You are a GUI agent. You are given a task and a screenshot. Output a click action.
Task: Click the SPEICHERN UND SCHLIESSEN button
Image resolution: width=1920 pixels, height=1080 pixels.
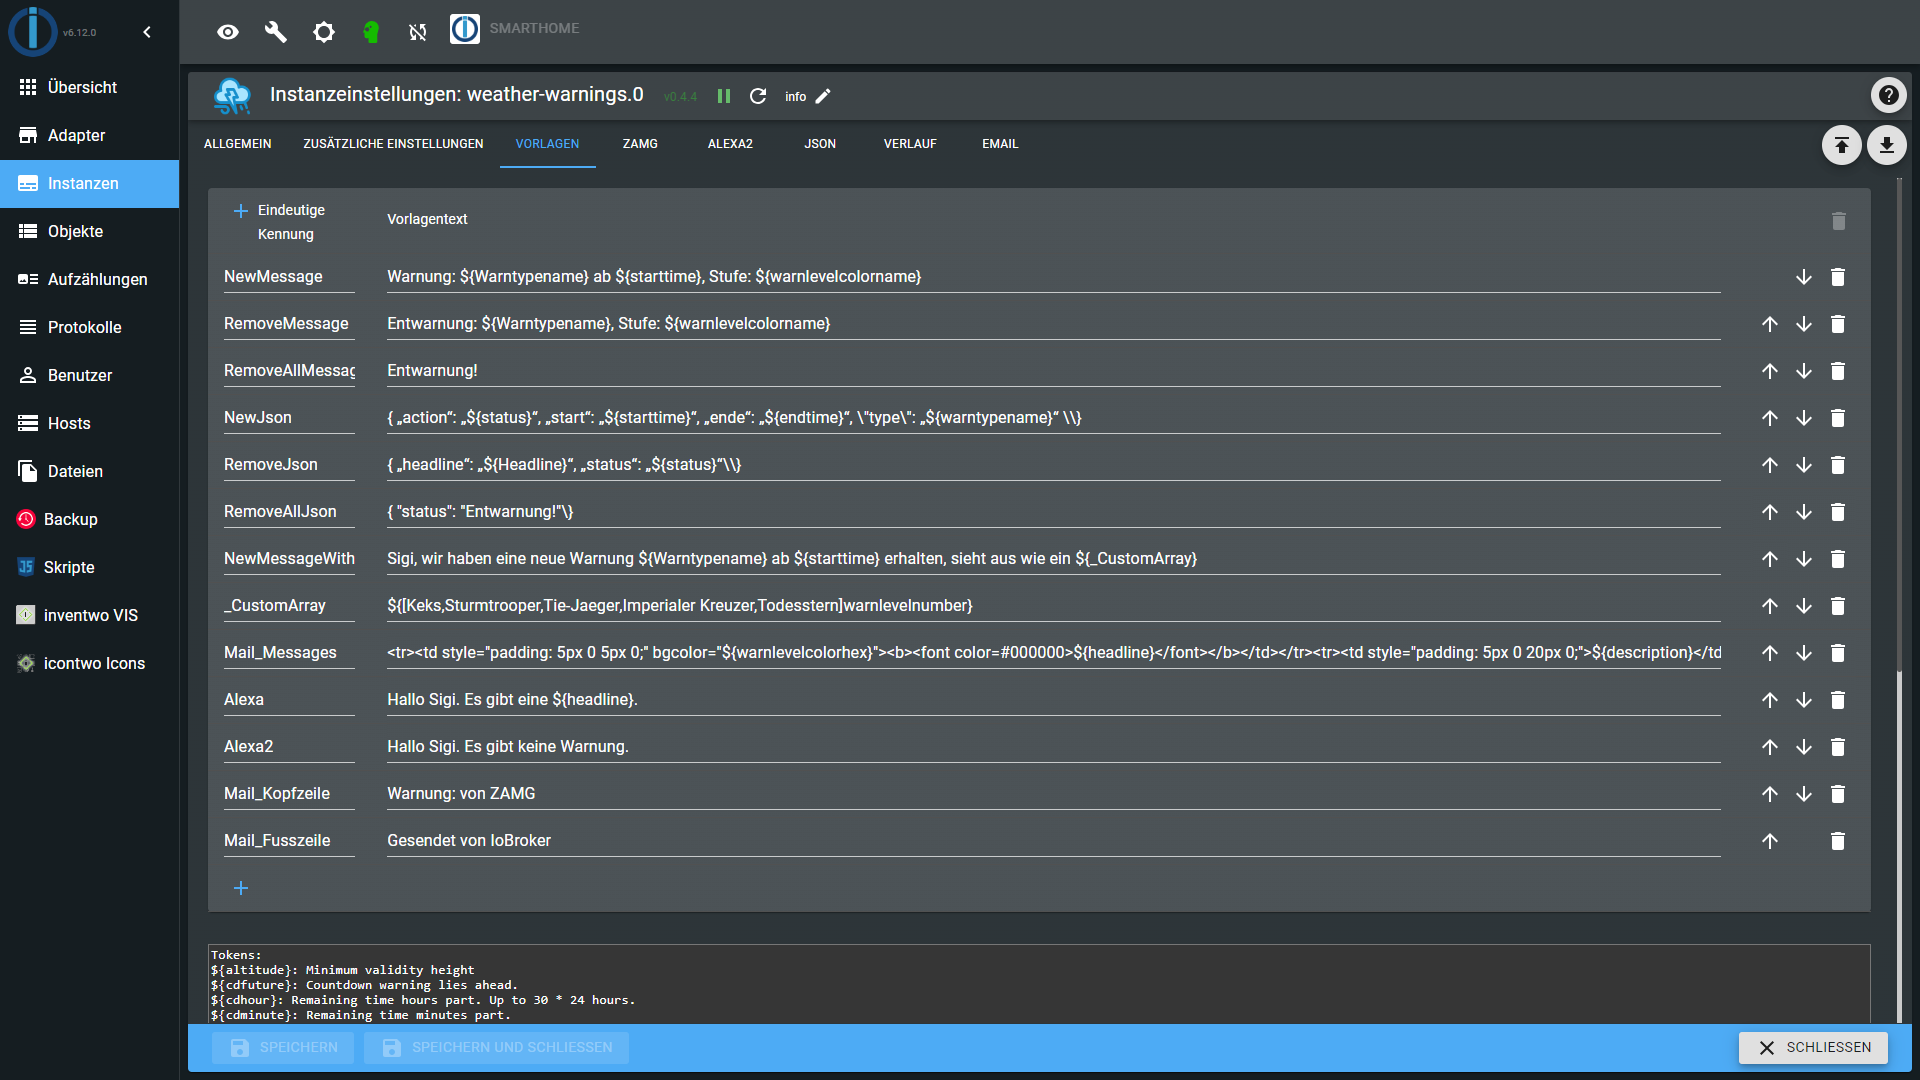(x=496, y=1047)
